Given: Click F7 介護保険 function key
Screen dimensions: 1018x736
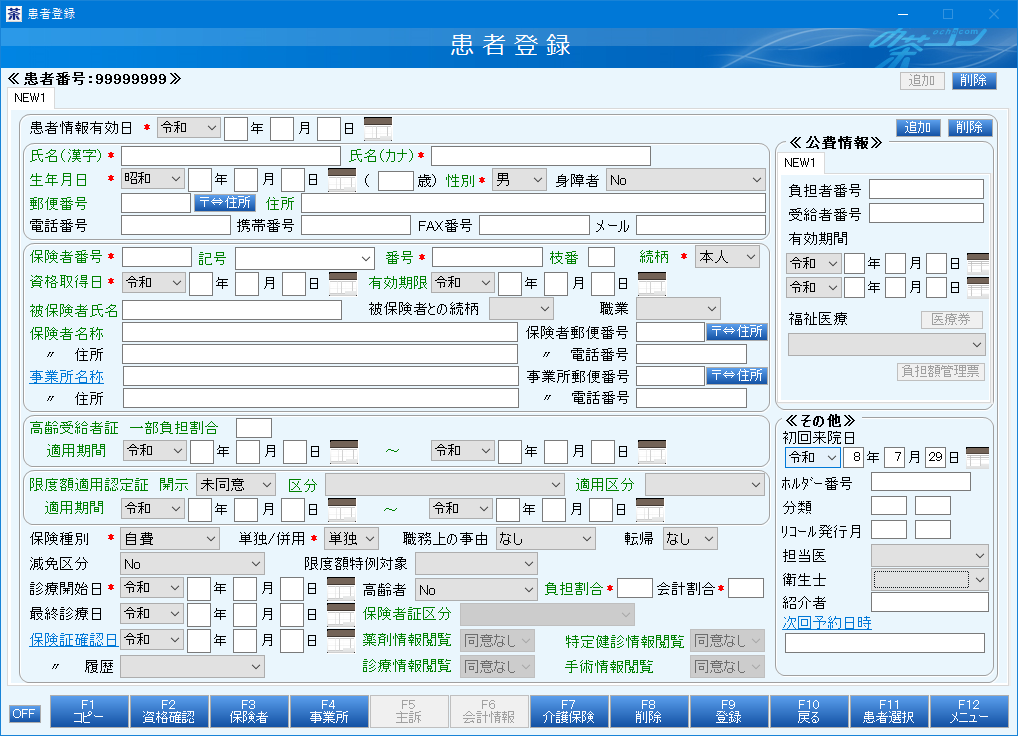Looking at the screenshot, I should 569,711.
